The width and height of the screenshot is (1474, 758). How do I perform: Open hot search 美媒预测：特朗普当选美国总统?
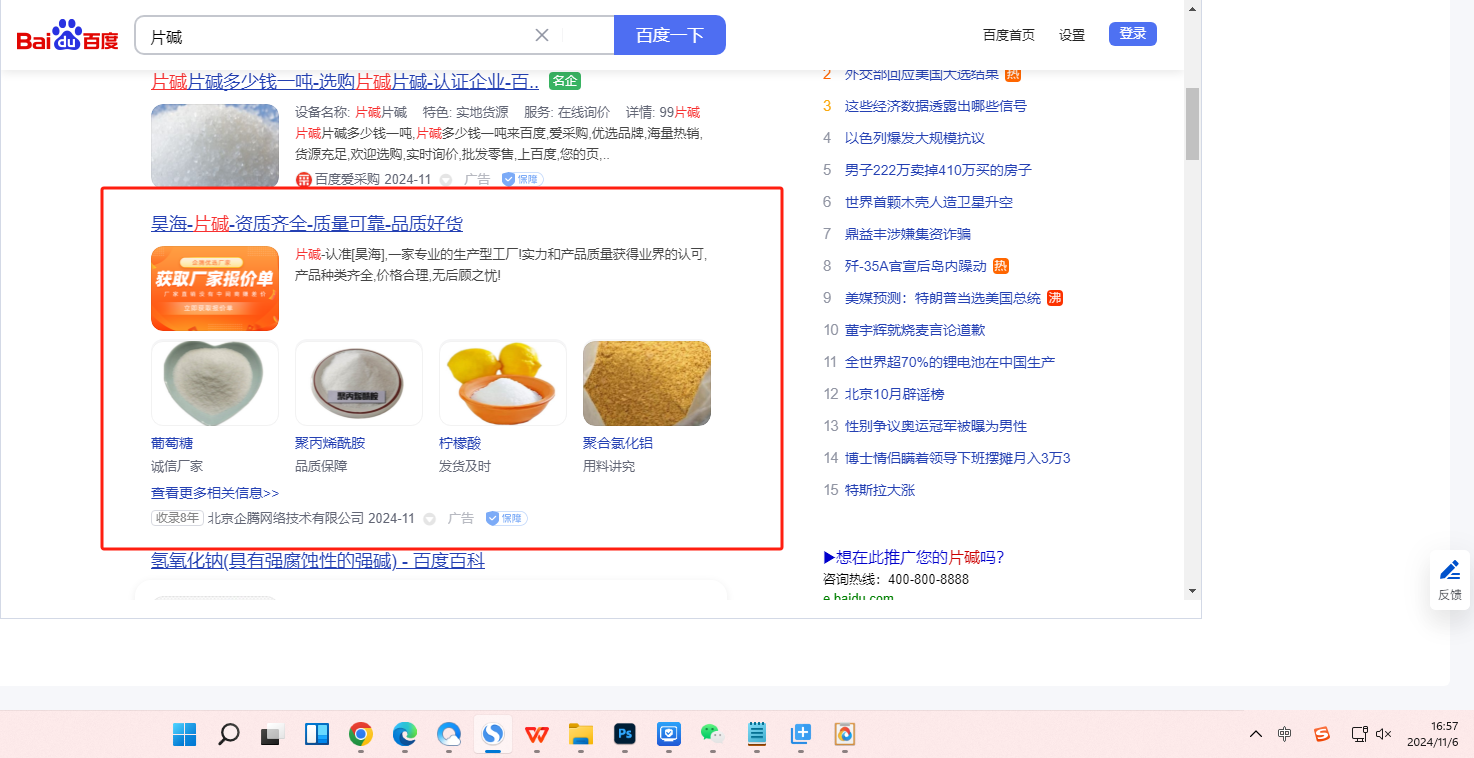[x=943, y=298]
